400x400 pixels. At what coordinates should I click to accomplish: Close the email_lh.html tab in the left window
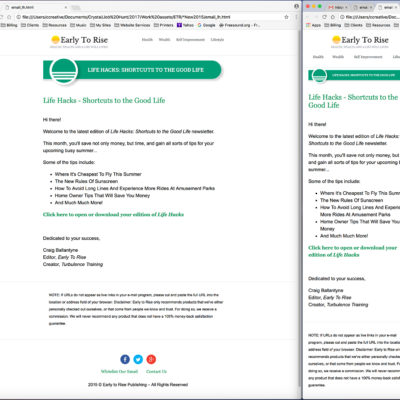(66, 7)
